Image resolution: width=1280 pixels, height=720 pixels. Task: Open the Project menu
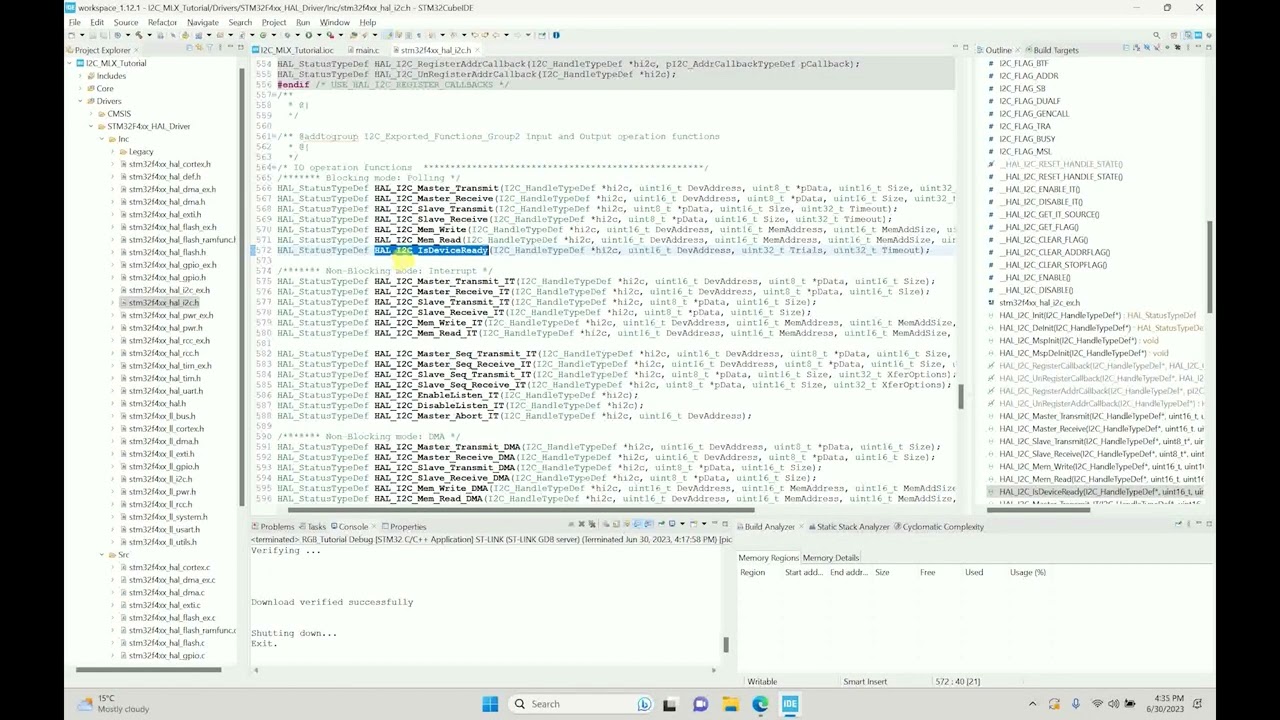(274, 22)
